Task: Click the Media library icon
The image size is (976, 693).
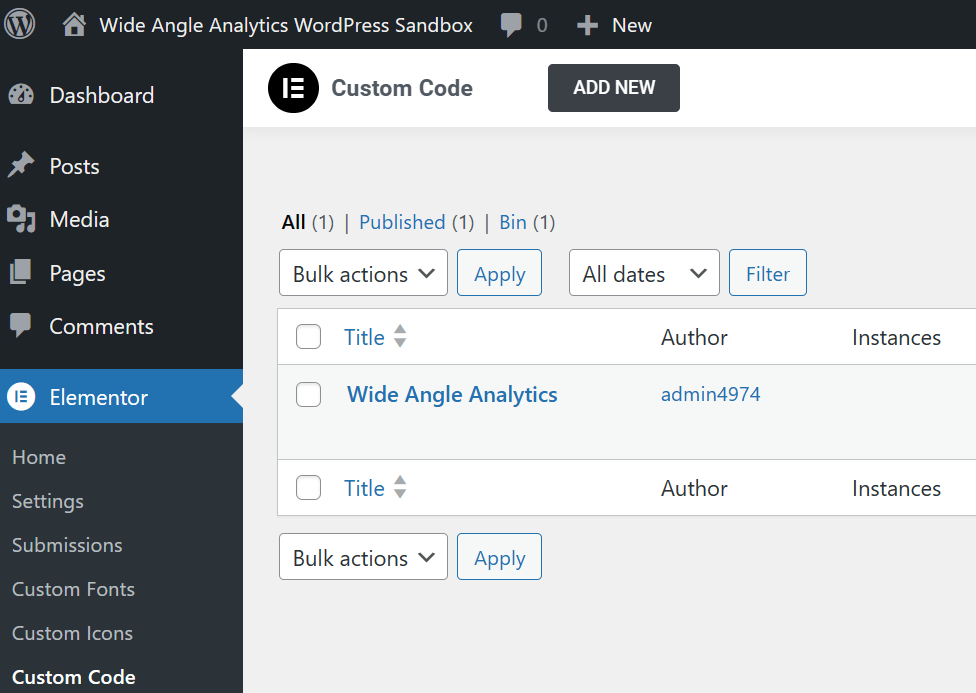Action: pyautogui.click(x=21, y=219)
